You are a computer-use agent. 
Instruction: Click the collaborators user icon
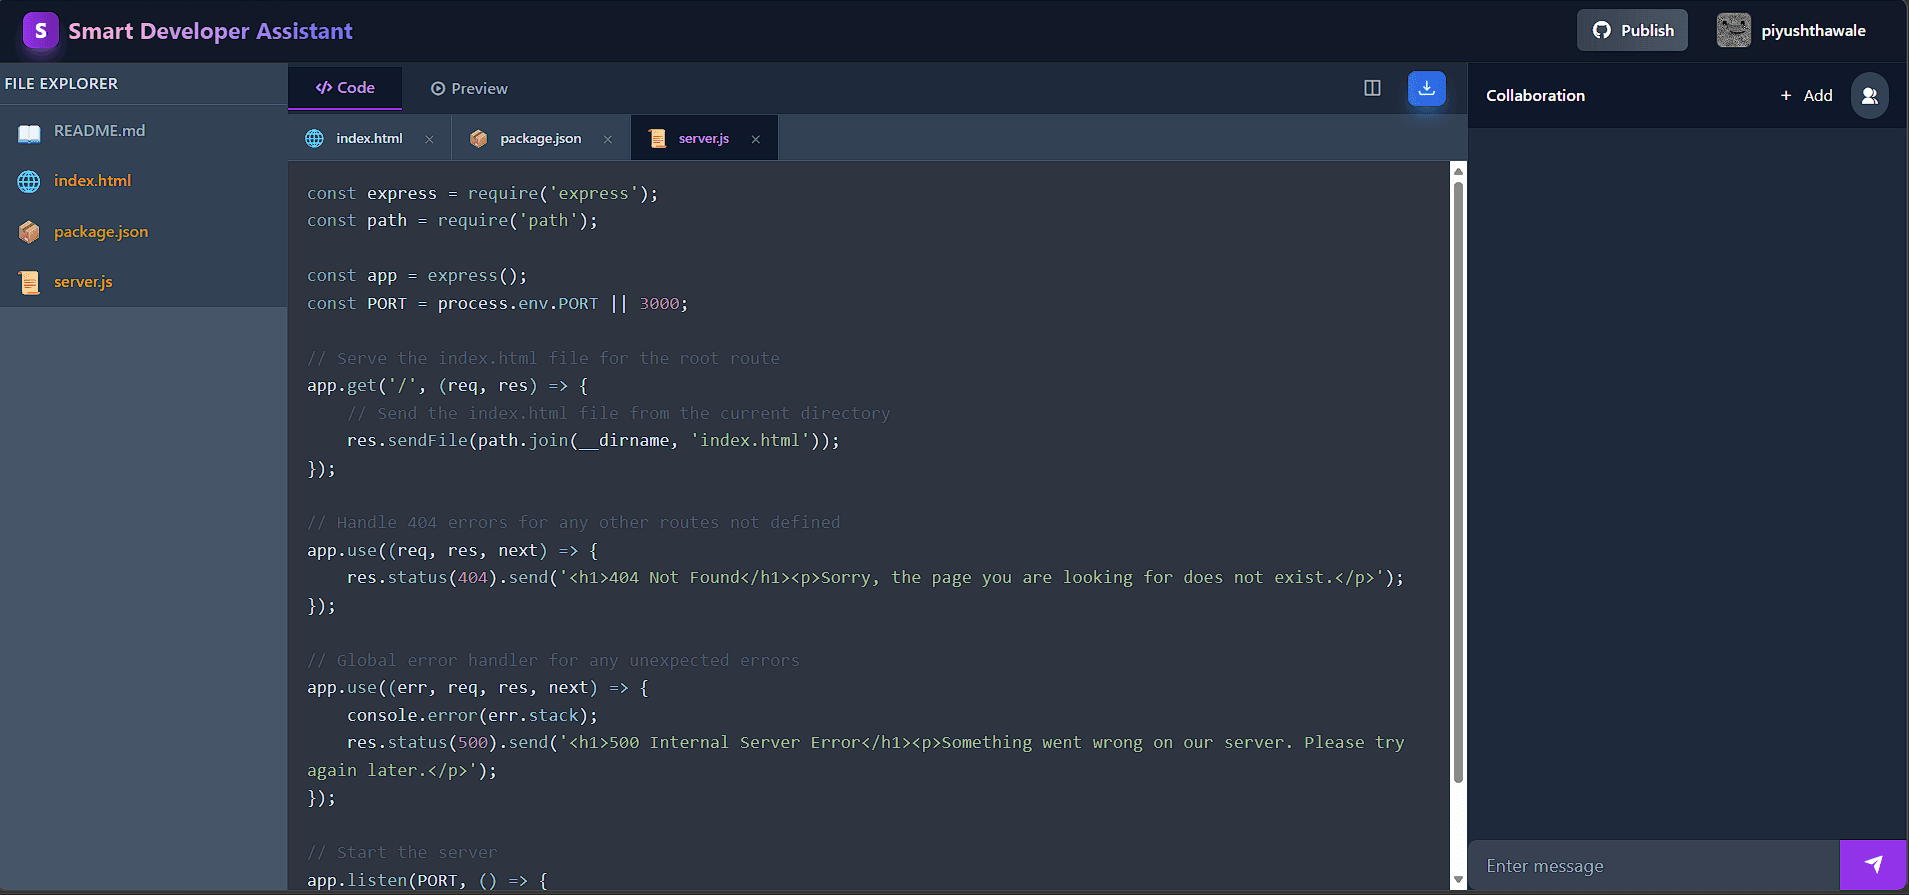1870,96
